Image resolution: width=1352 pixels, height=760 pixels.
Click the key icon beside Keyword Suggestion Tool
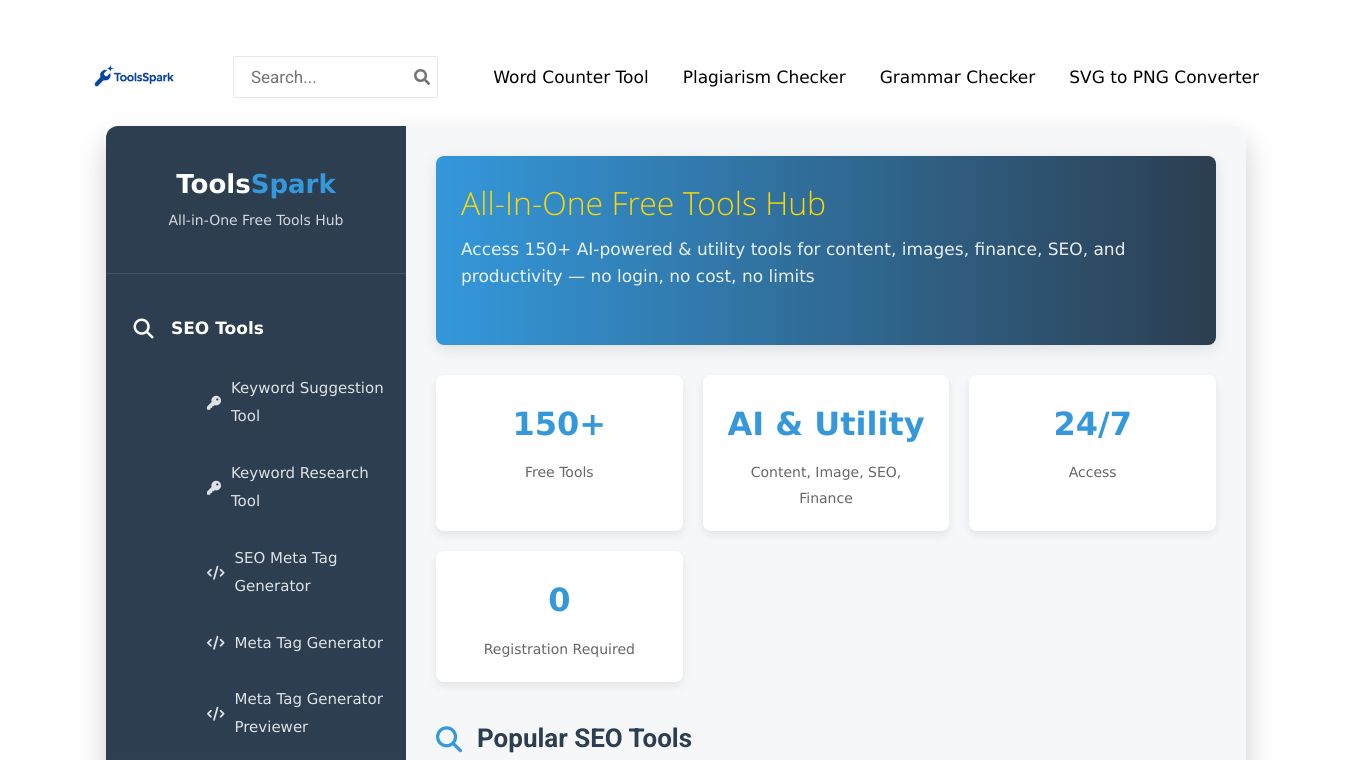(214, 402)
